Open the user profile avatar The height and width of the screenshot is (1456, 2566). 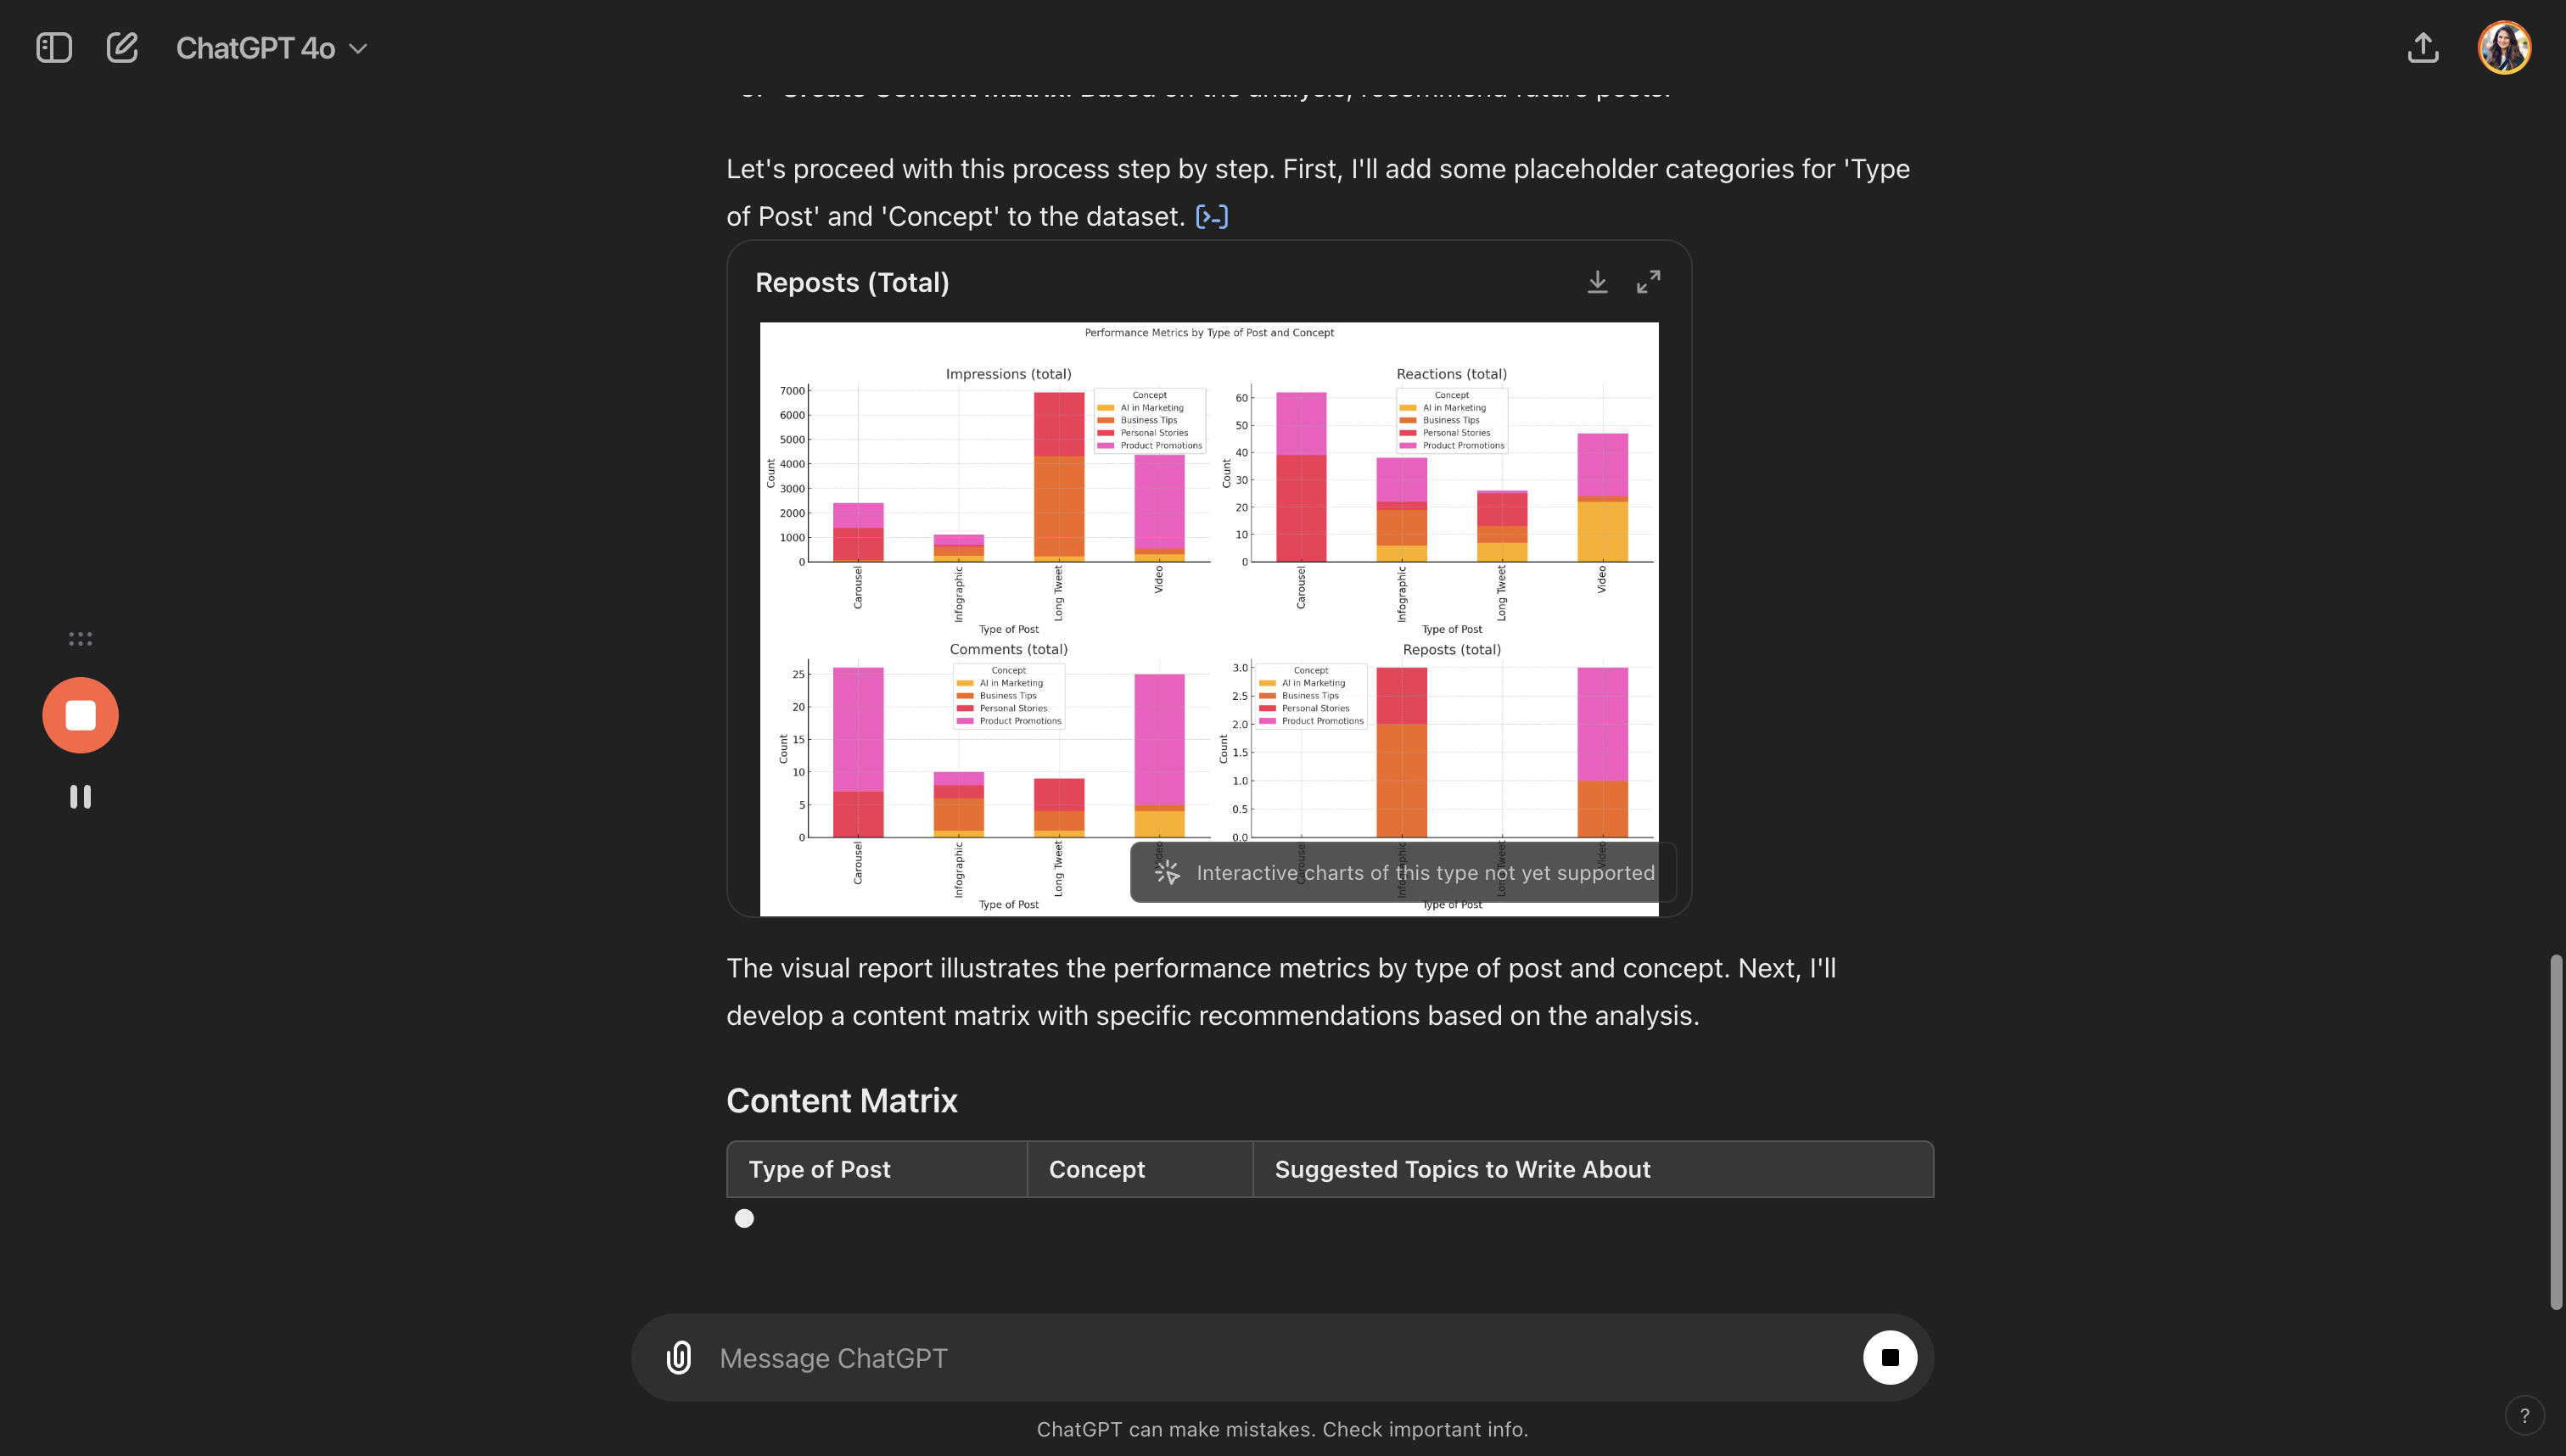click(2503, 48)
